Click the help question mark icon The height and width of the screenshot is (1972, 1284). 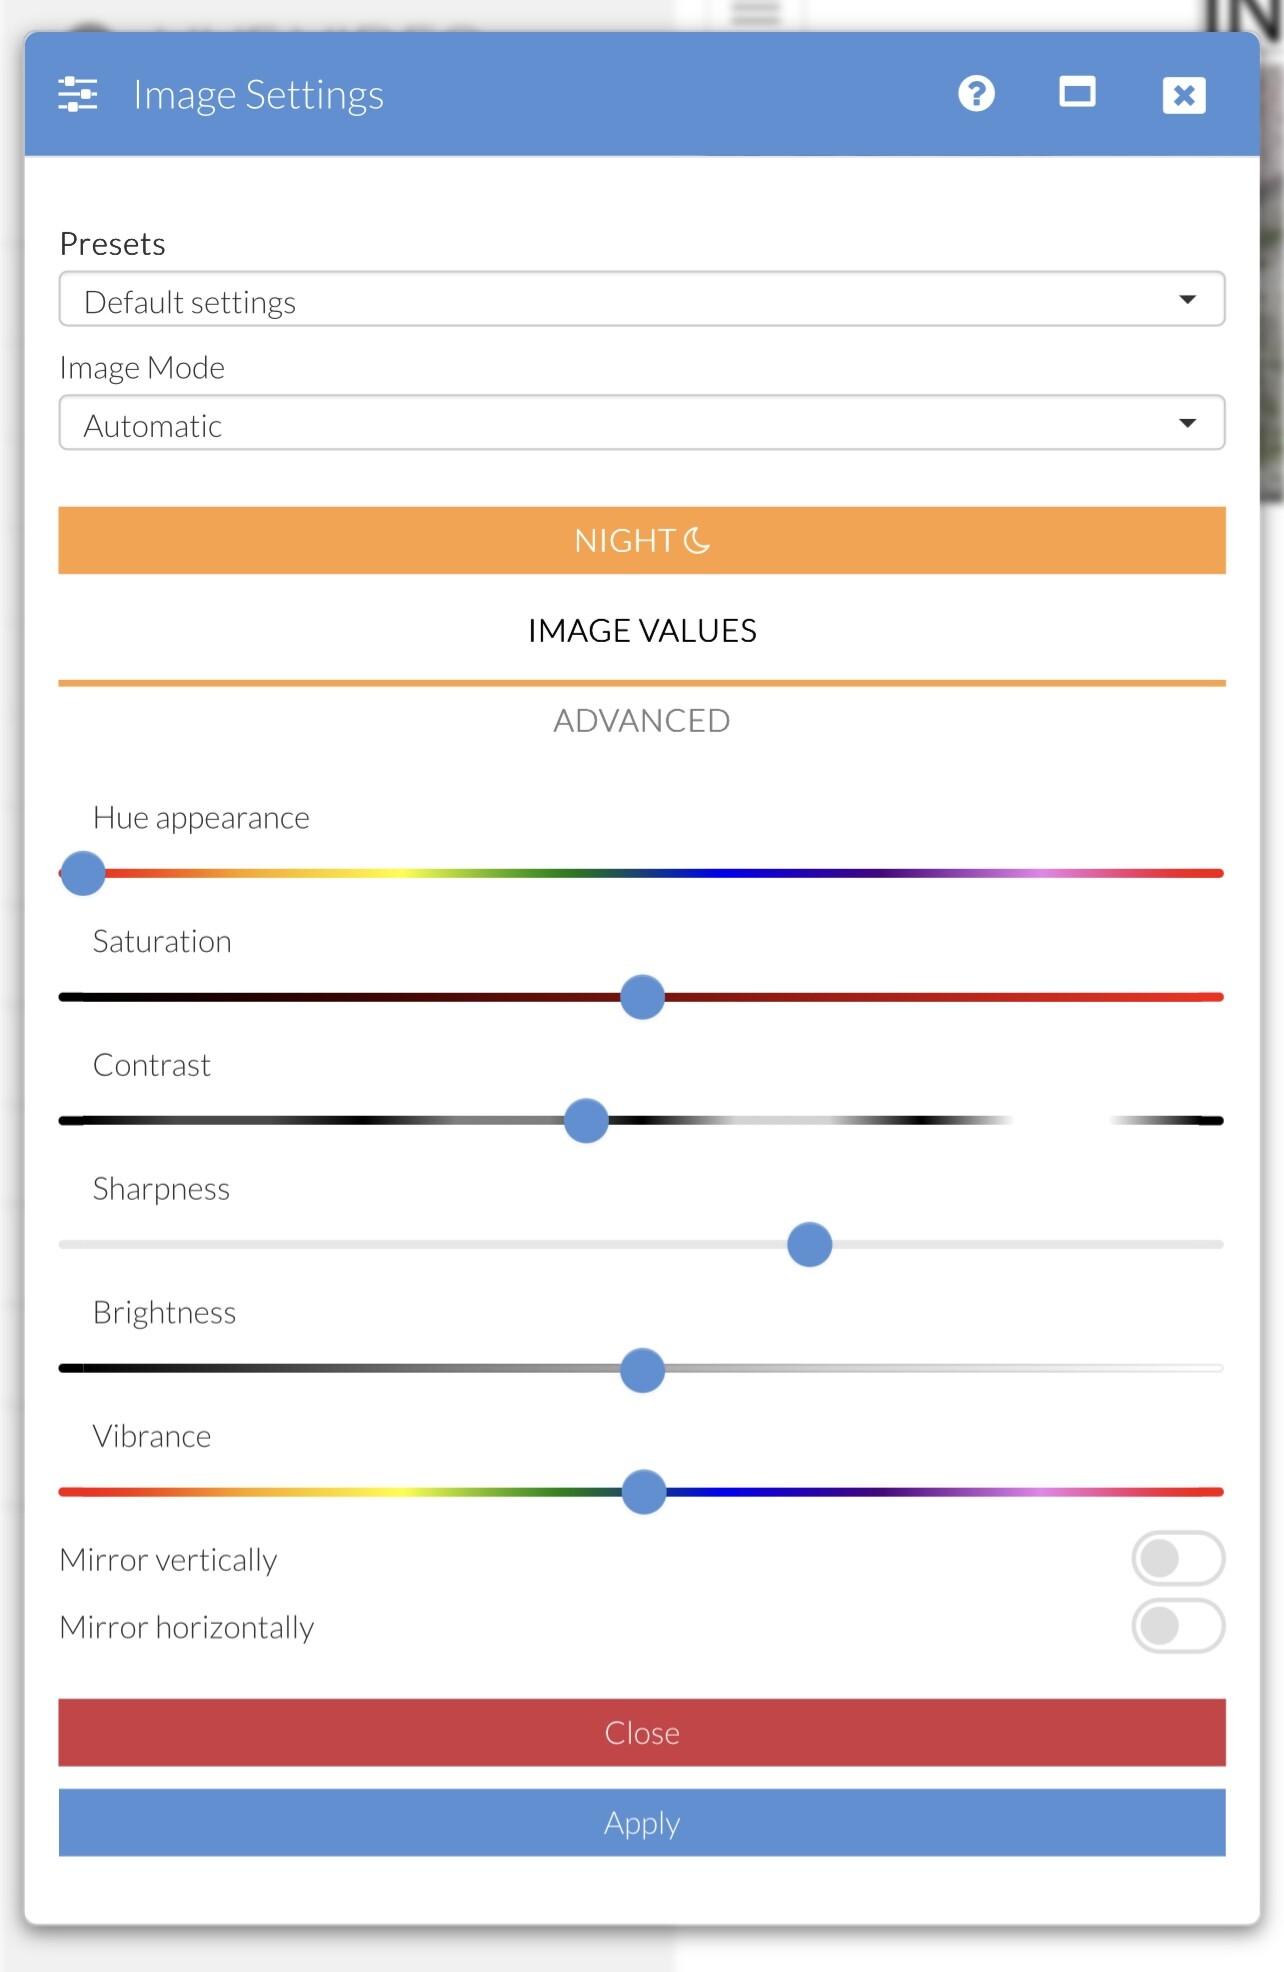point(976,94)
